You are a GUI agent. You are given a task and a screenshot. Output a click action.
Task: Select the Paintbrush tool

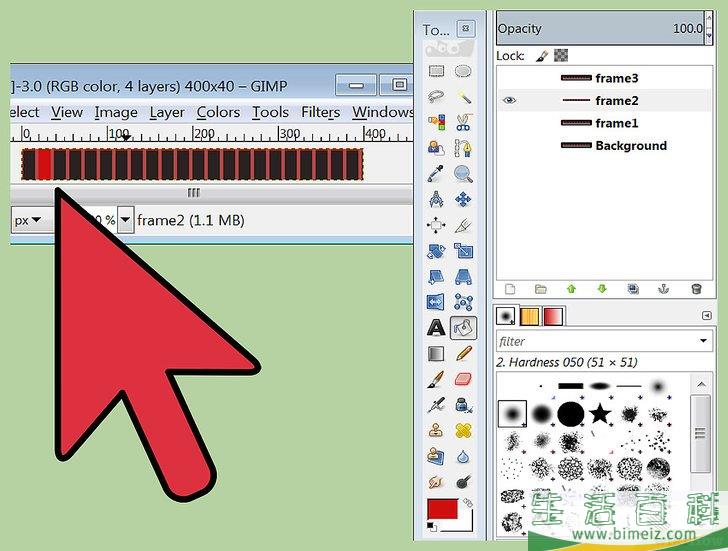tap(436, 379)
